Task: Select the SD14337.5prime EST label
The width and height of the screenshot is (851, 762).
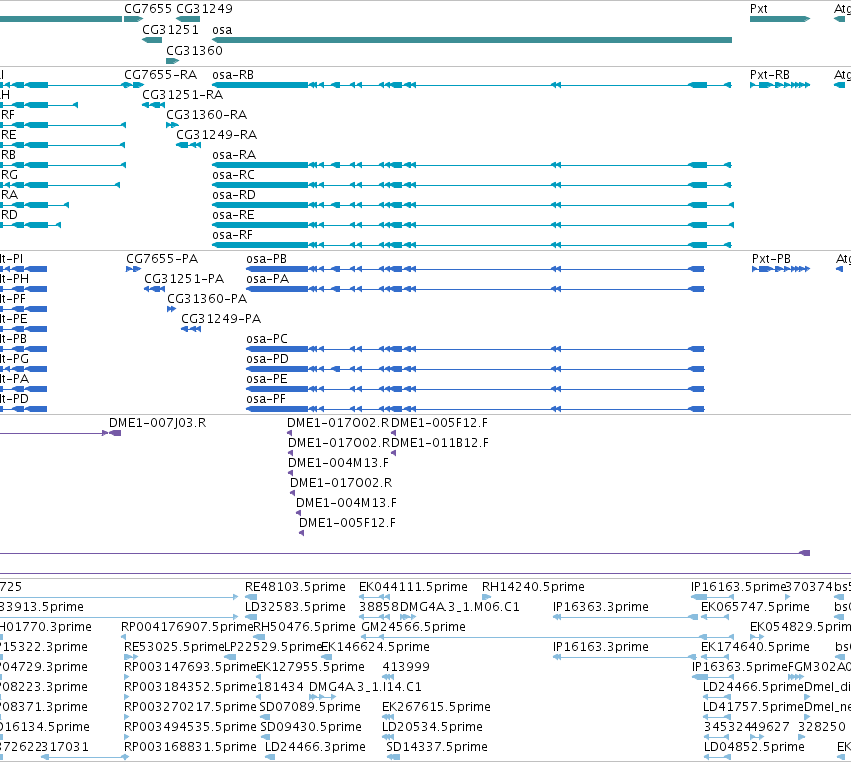Action: pyautogui.click(x=437, y=747)
